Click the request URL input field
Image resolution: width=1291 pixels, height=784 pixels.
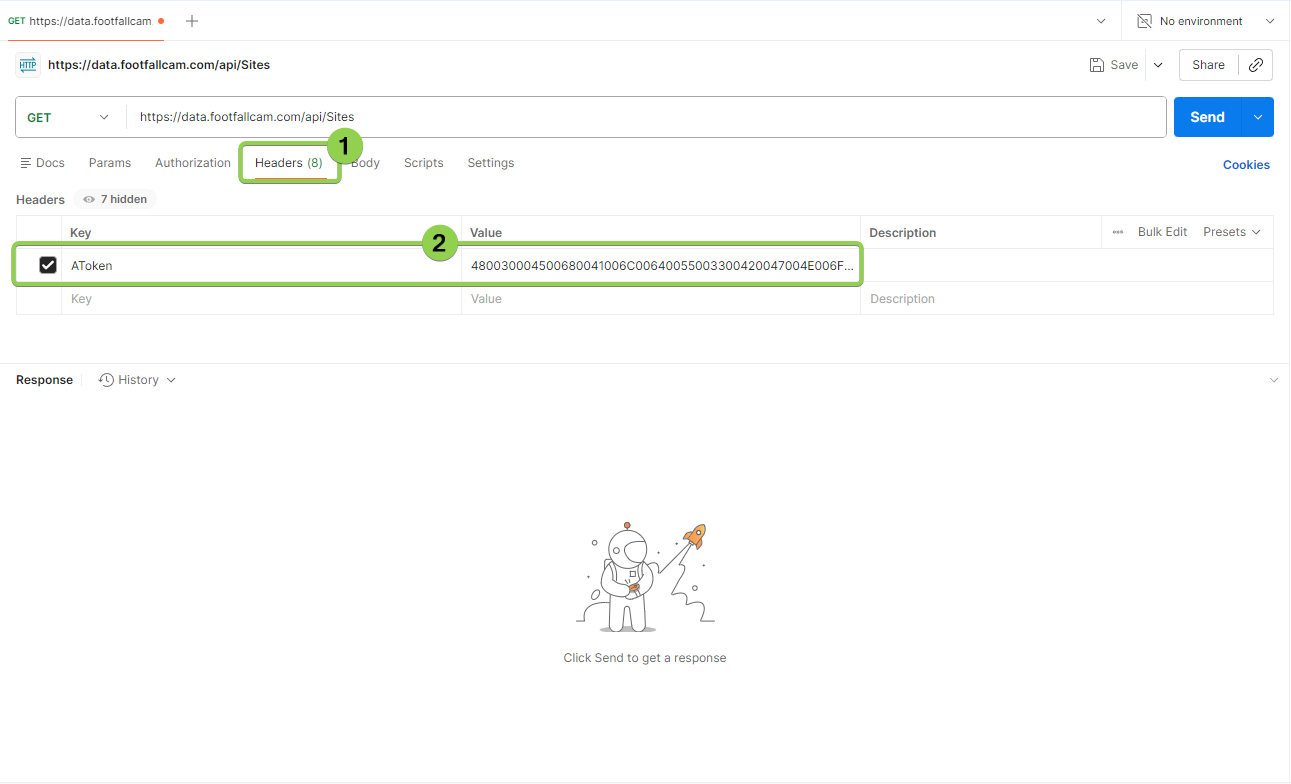640,117
